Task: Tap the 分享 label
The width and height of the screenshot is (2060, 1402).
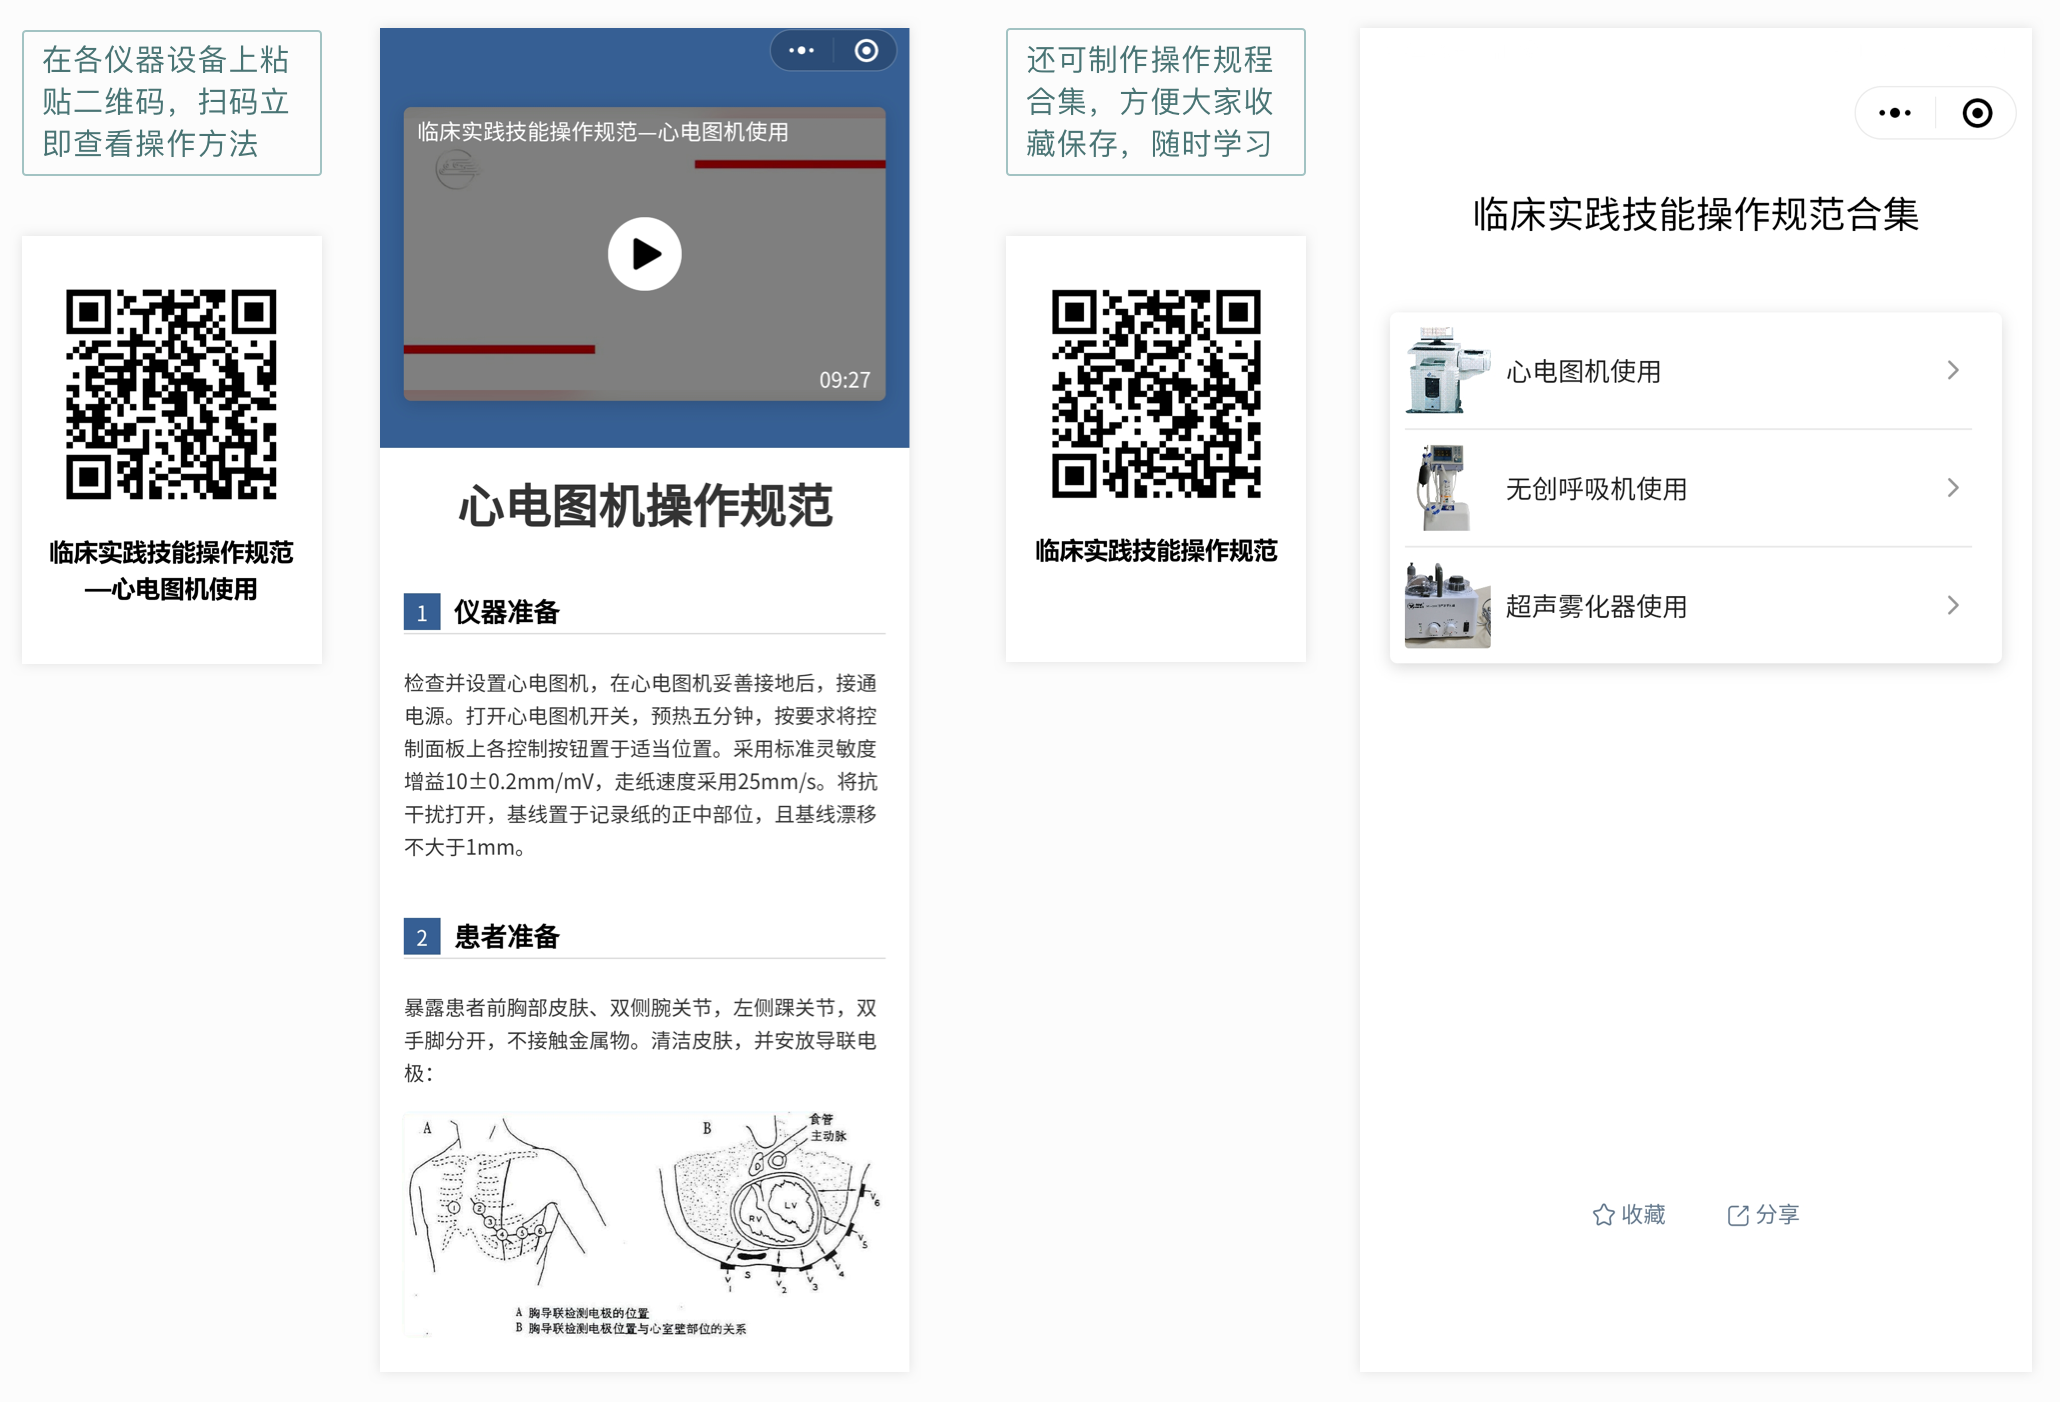Action: tap(1777, 1214)
